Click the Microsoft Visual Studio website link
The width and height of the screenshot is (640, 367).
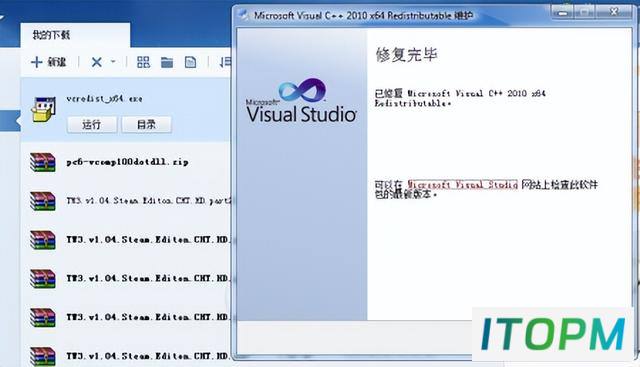462,185
